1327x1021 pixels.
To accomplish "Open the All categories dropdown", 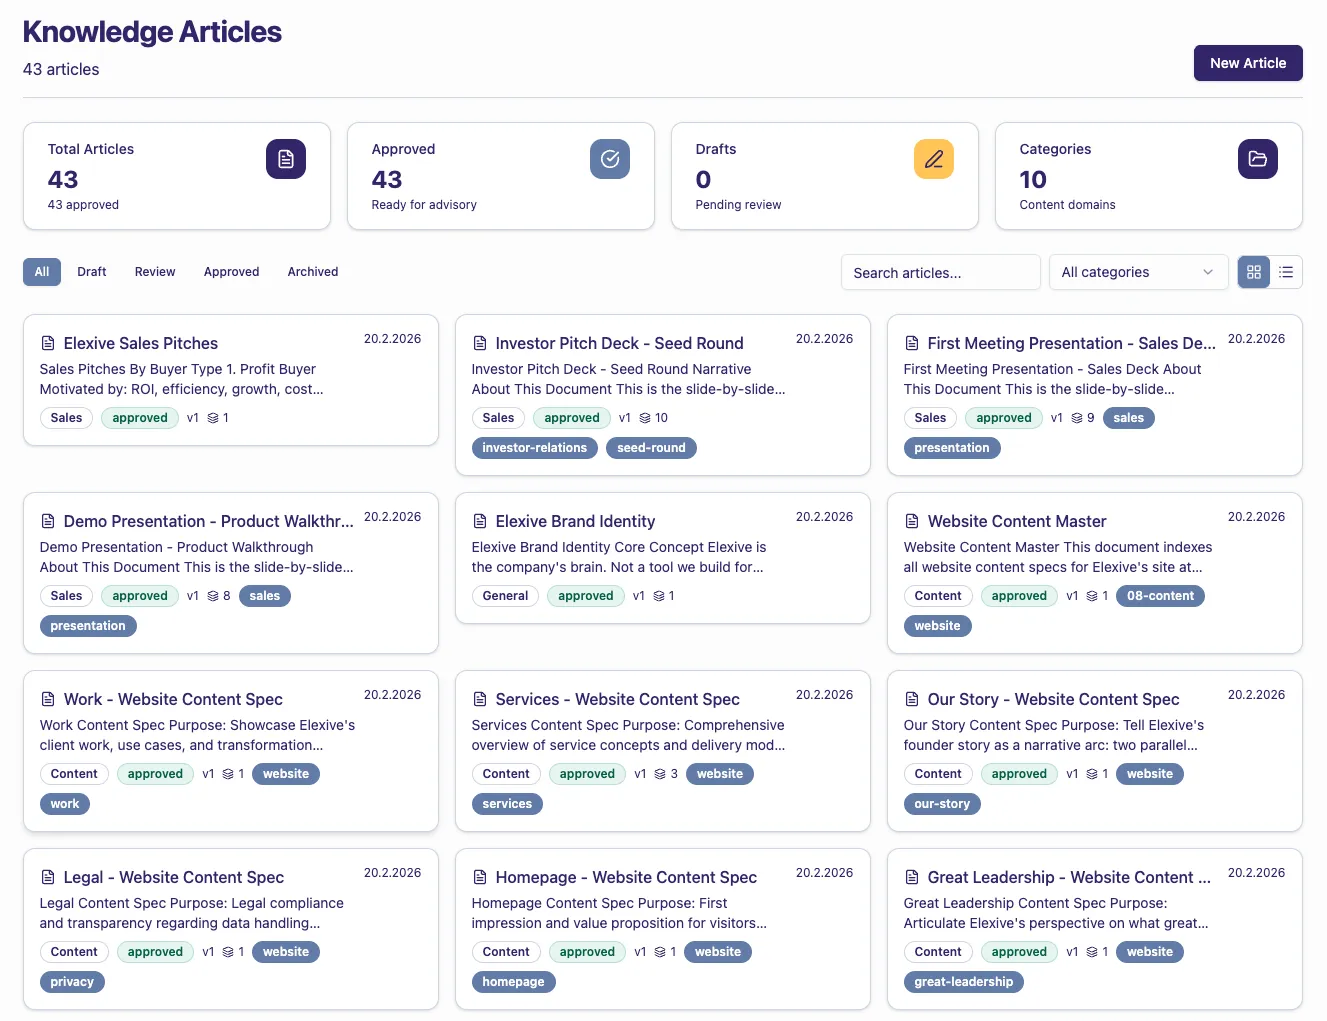I will click(x=1138, y=272).
